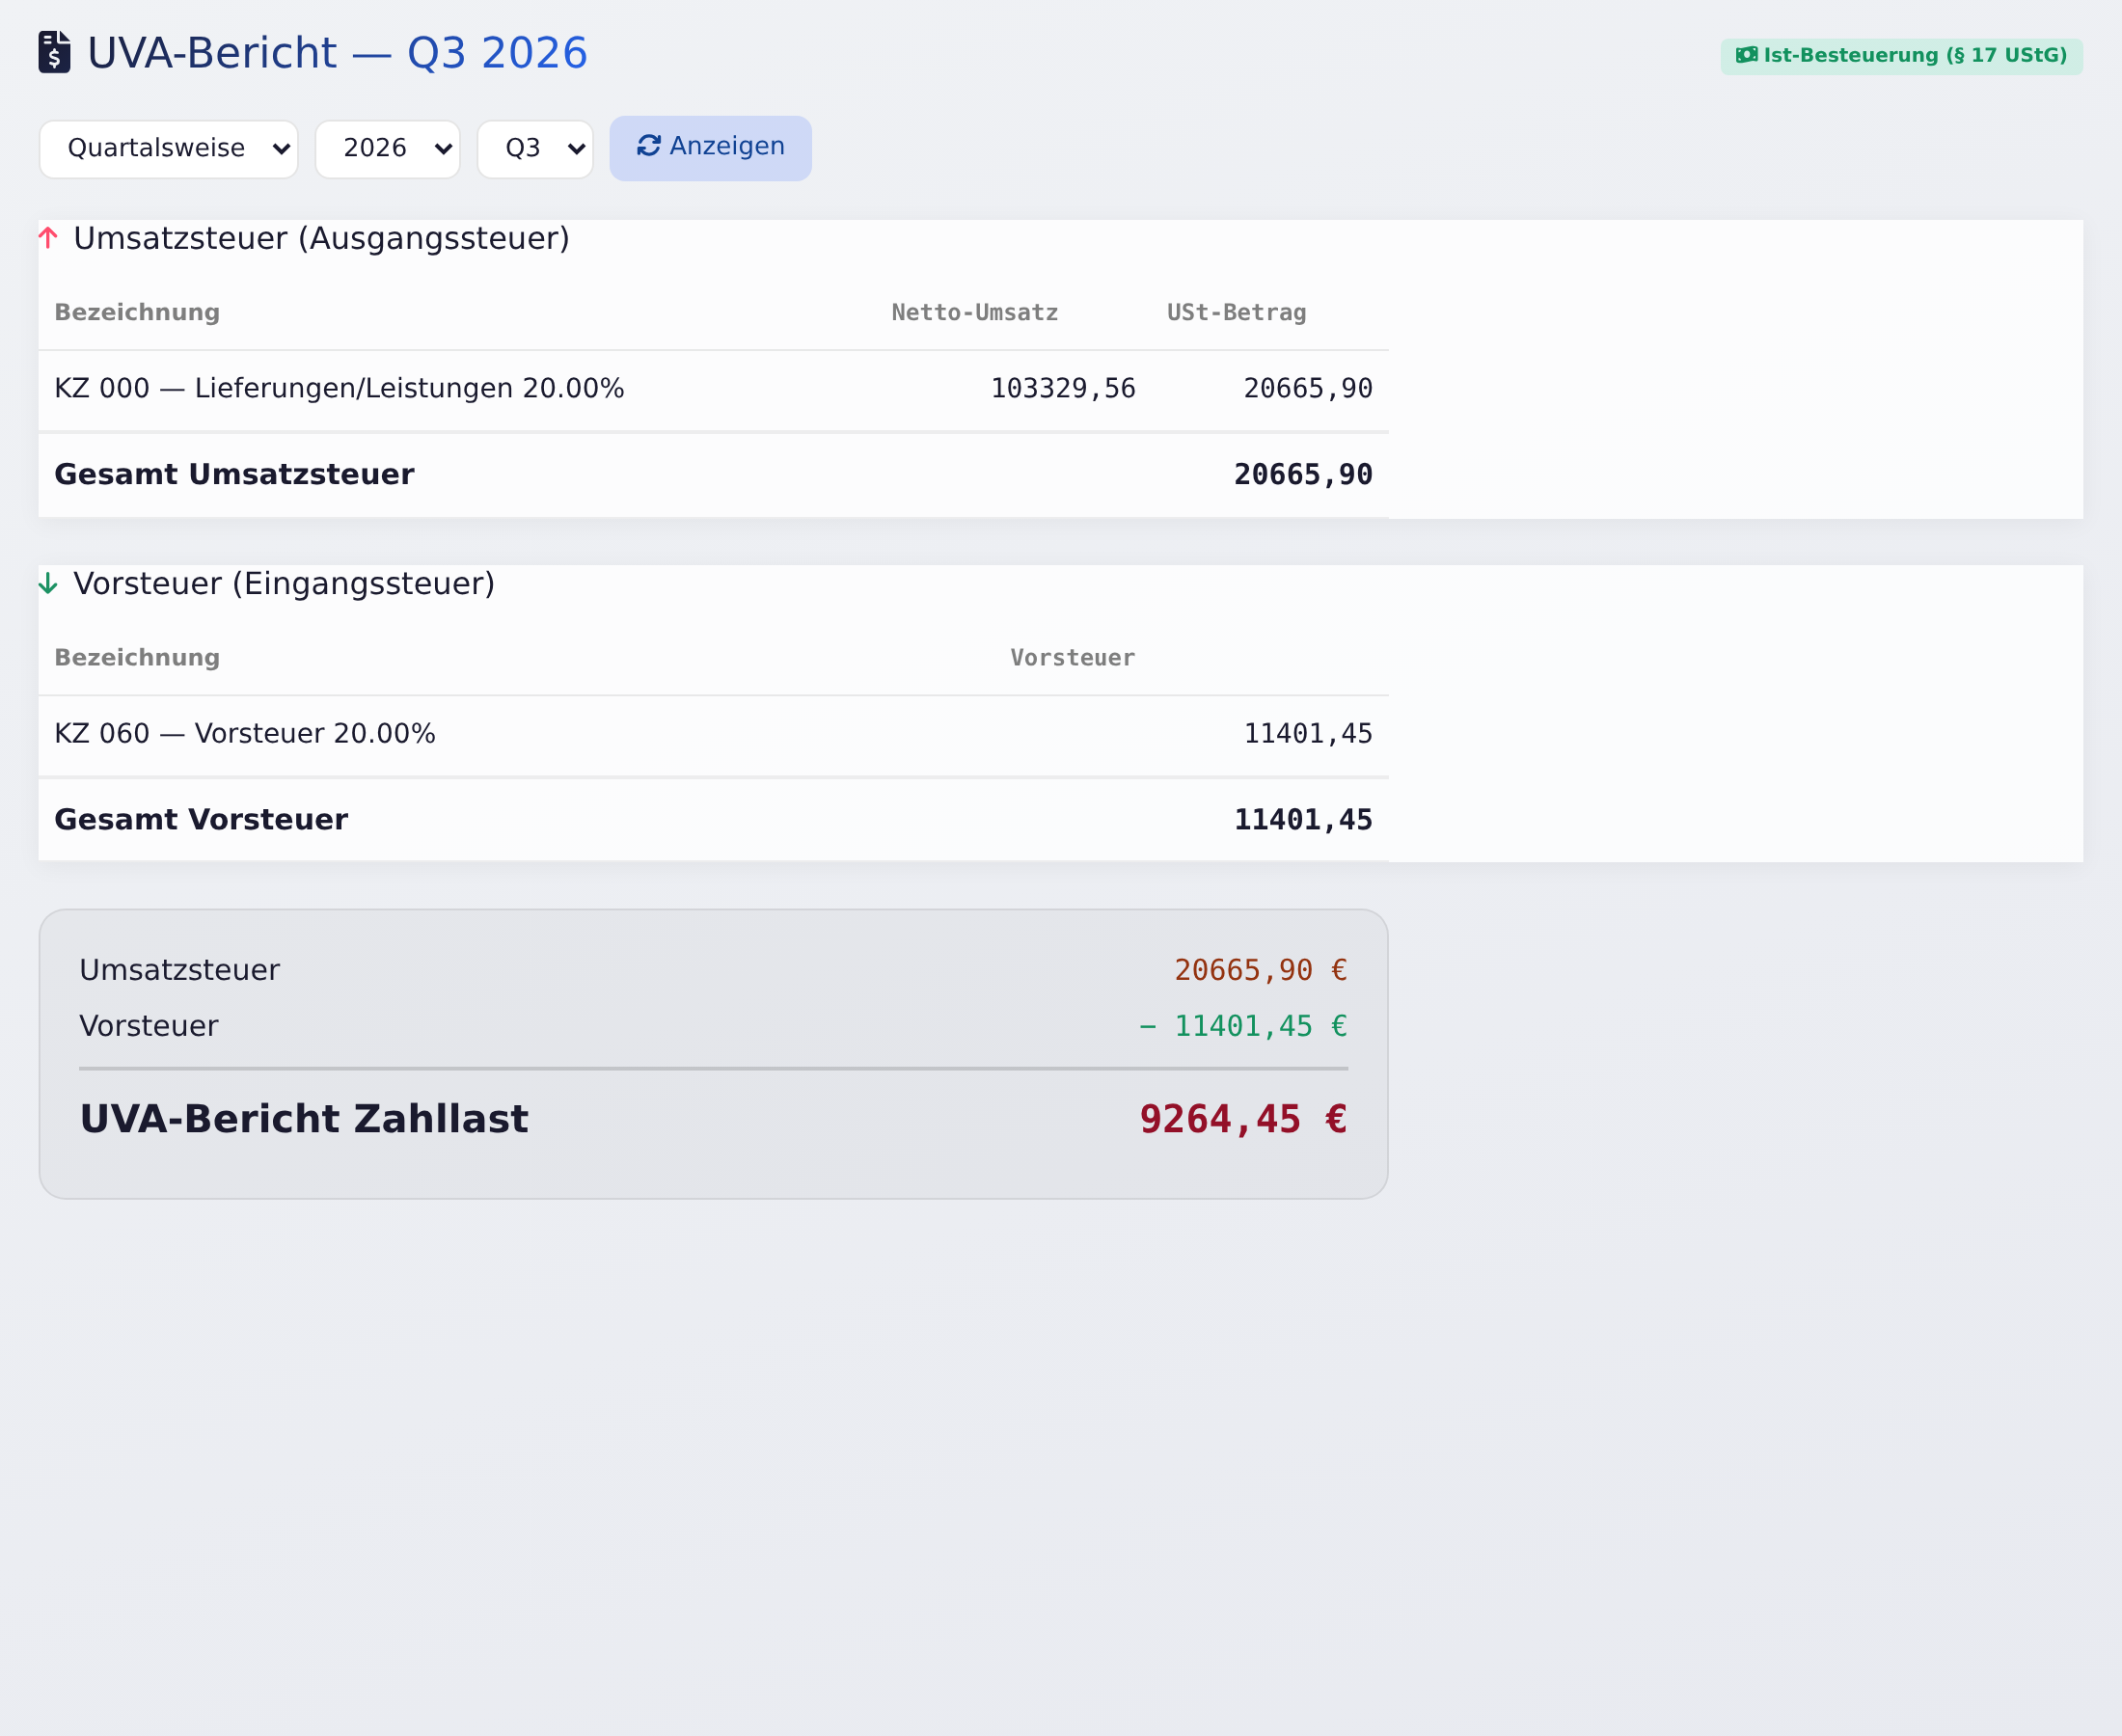This screenshot has height=1736, width=2122.
Task: Click the Netto-Umsatz column header
Action: [975, 313]
